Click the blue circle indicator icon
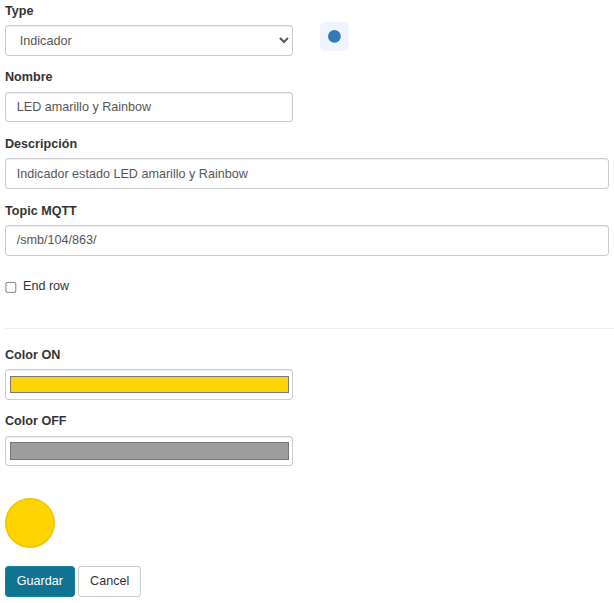 tap(334, 36)
